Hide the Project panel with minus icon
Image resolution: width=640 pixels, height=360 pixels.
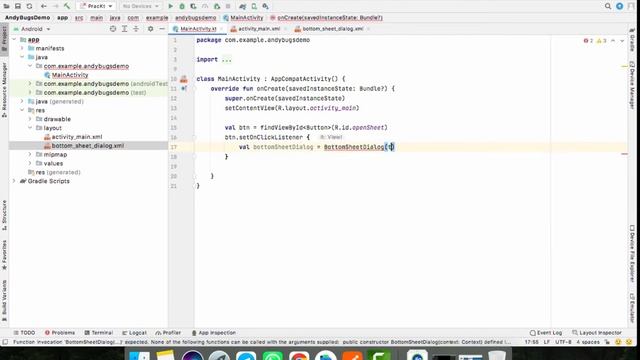[x=162, y=29]
